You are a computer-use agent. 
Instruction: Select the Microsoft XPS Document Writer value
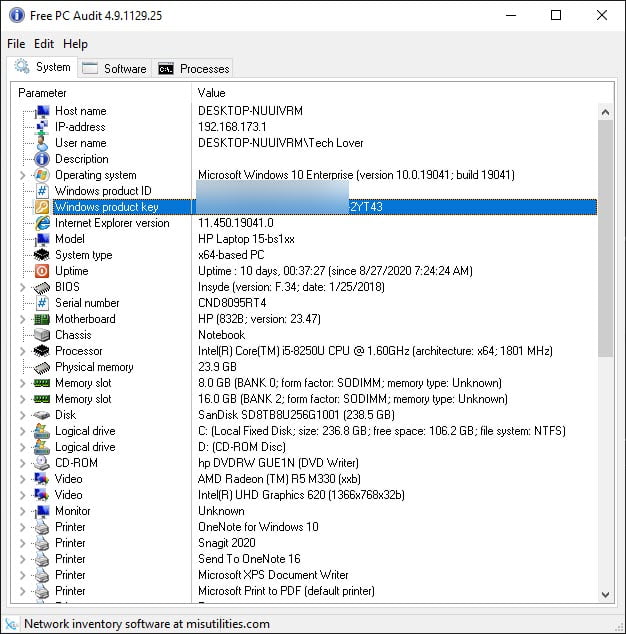(273, 575)
